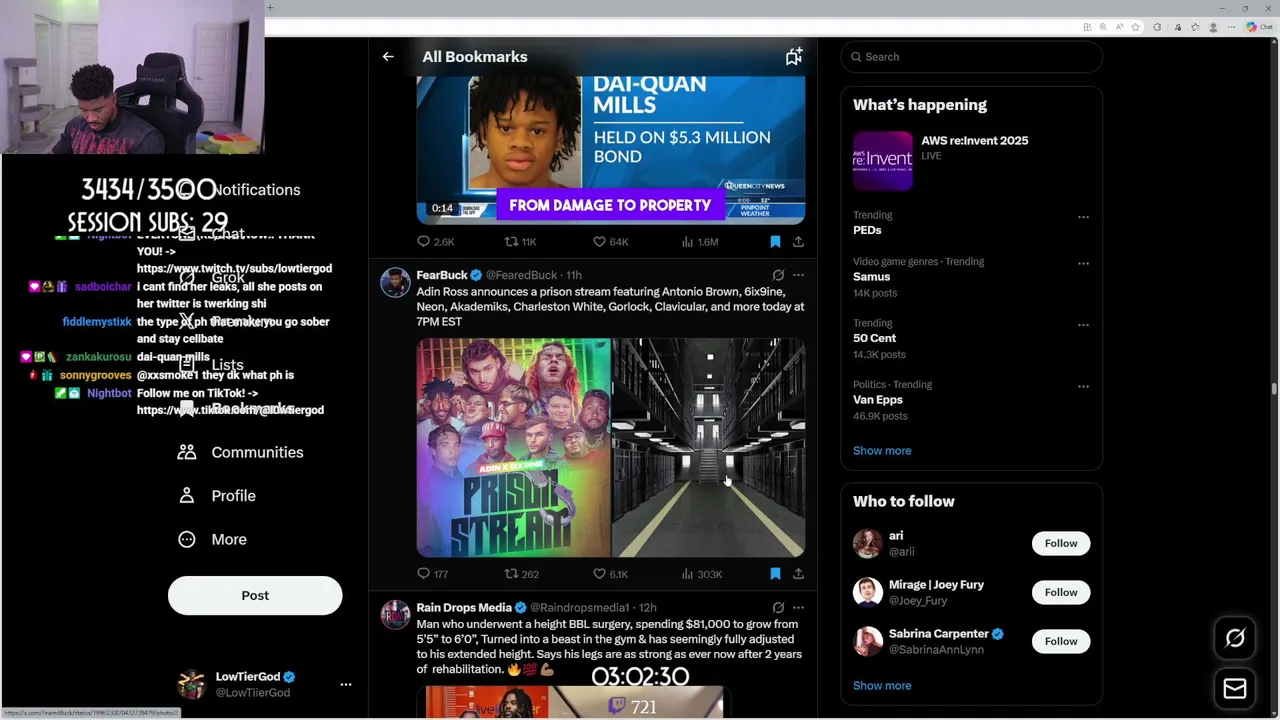Open the Grok floating button
Viewport: 1280px width, 720px height.
(1235, 638)
